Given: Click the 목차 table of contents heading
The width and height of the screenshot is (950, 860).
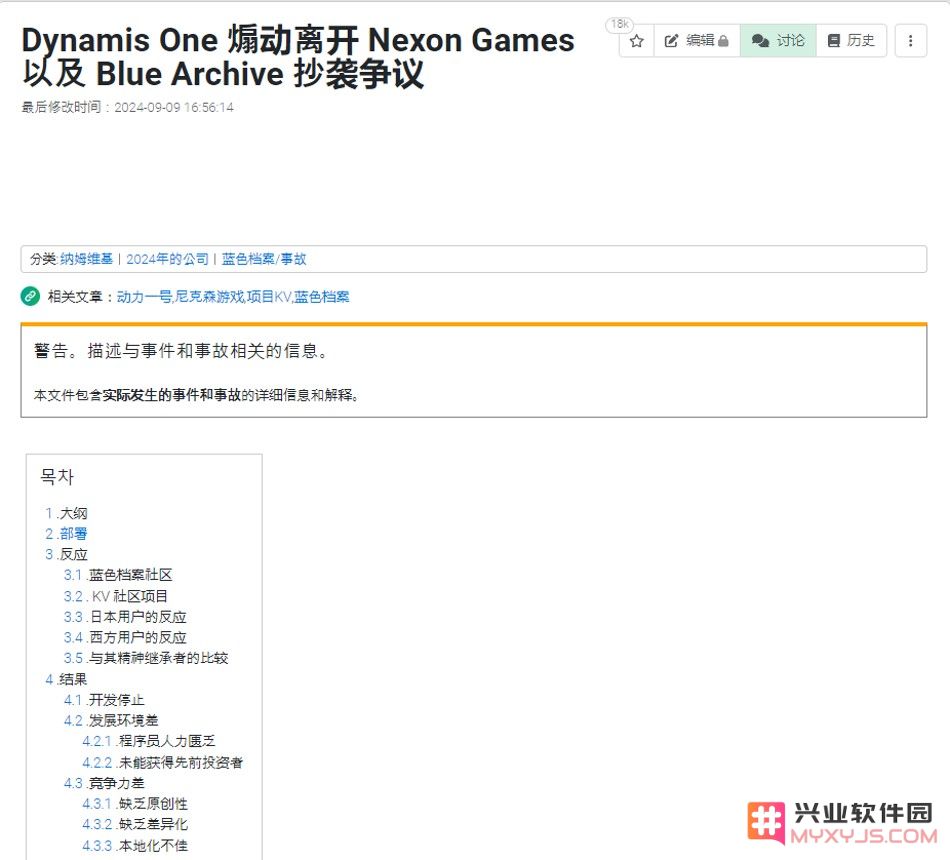Looking at the screenshot, I should pos(57,477).
